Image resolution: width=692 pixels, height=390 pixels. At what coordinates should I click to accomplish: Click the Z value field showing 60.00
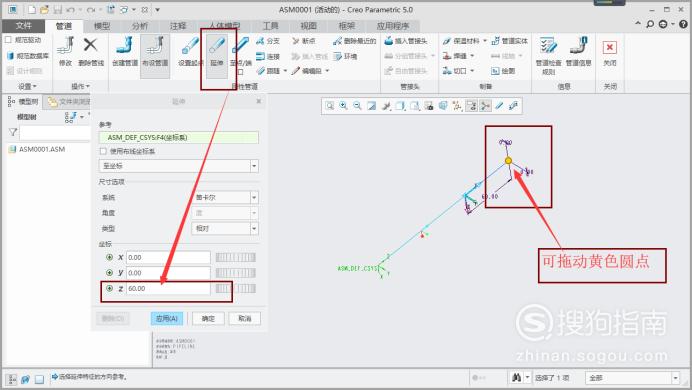tap(168, 288)
